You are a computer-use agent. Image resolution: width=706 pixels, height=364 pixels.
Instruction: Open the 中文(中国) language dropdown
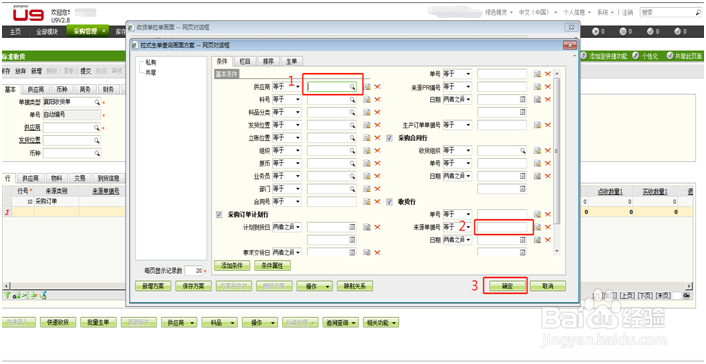538,13
